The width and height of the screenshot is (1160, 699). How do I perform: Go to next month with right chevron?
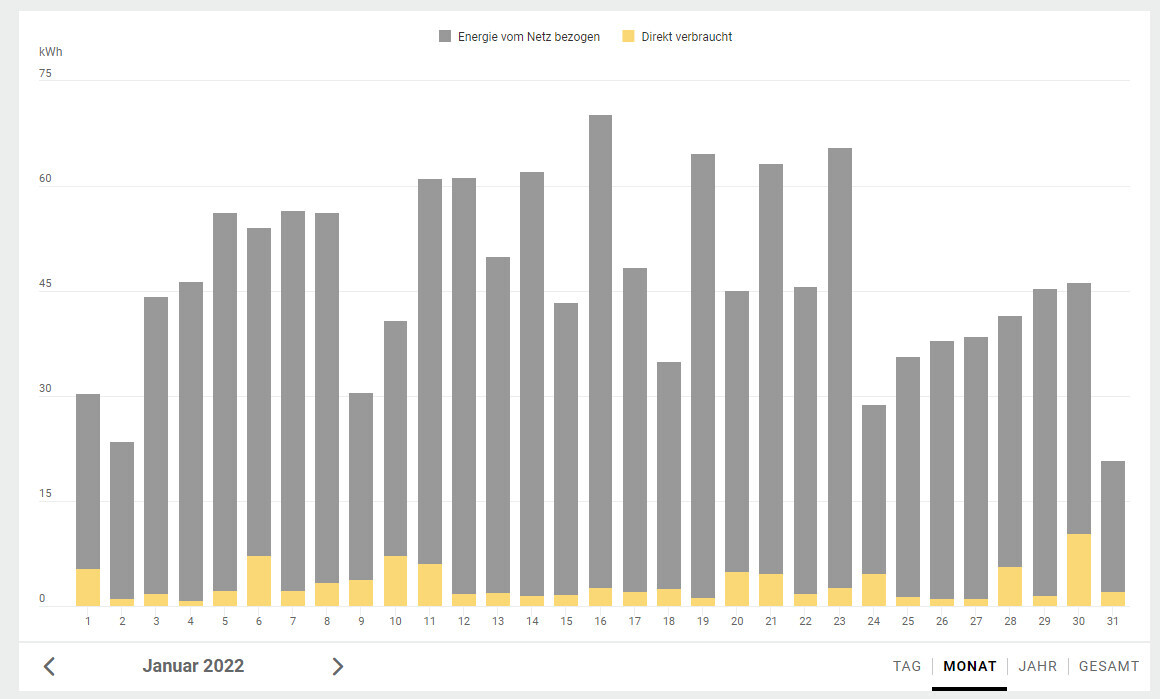[337, 666]
